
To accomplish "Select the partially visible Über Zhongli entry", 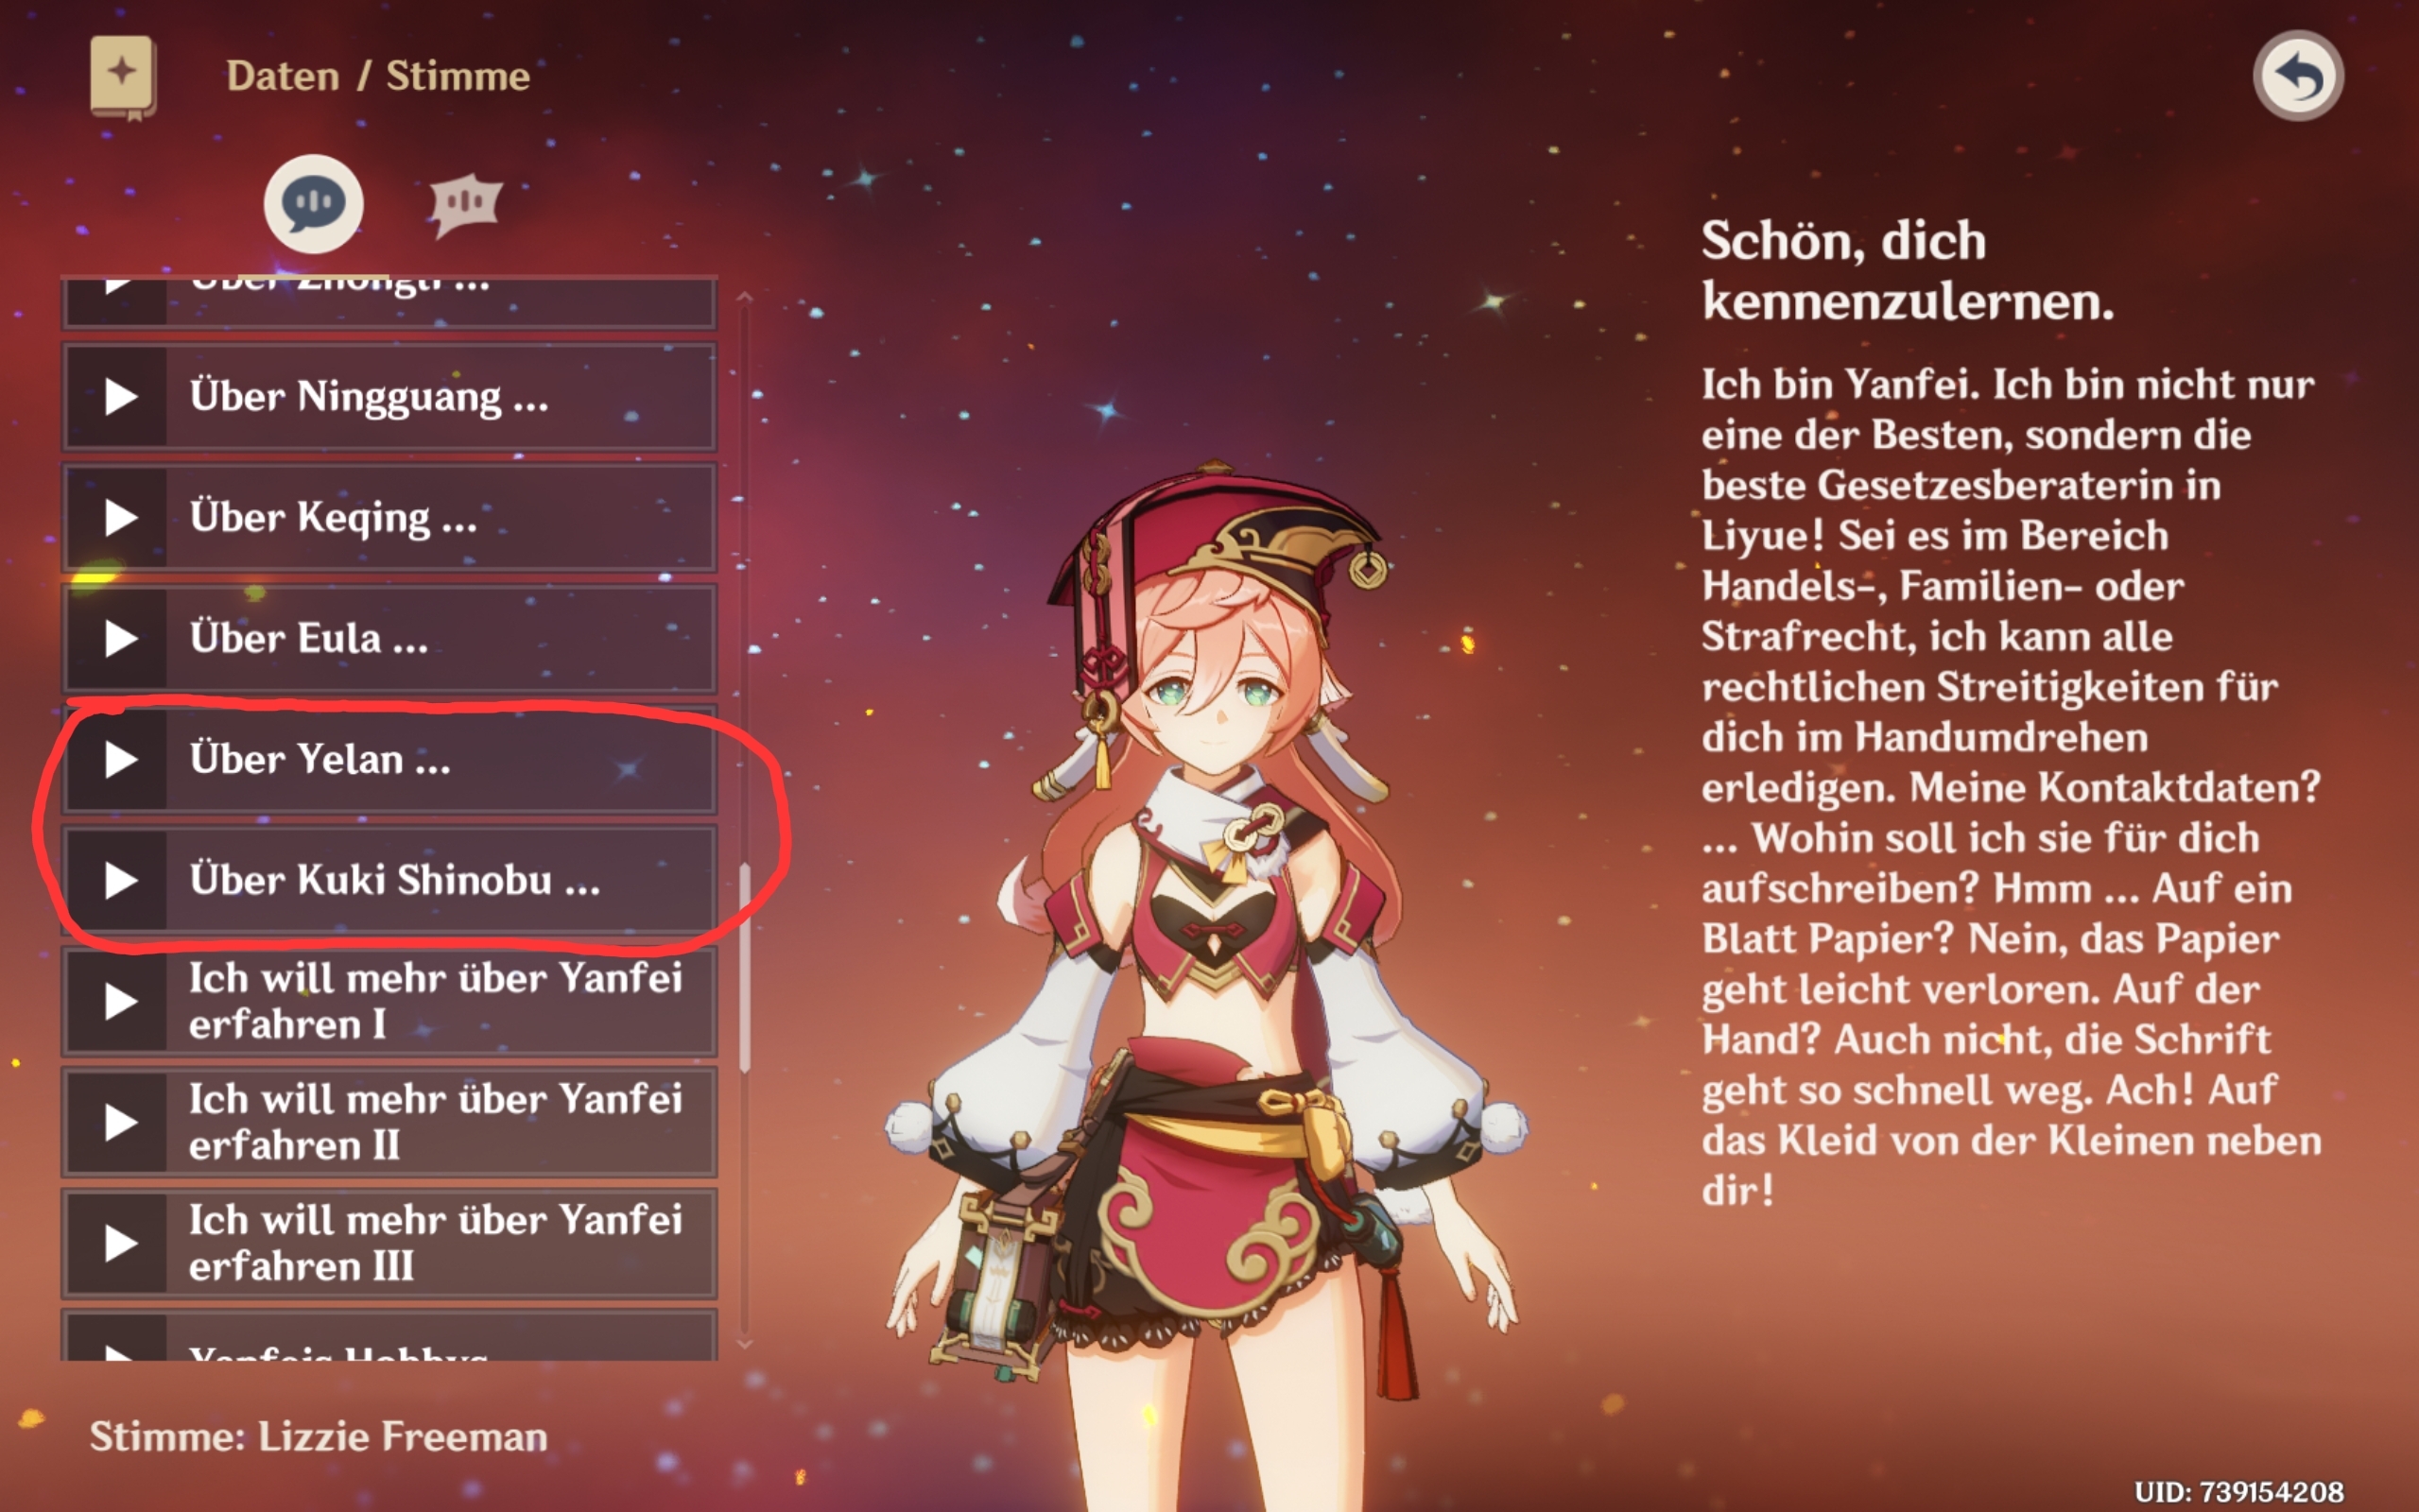I will (x=389, y=302).
